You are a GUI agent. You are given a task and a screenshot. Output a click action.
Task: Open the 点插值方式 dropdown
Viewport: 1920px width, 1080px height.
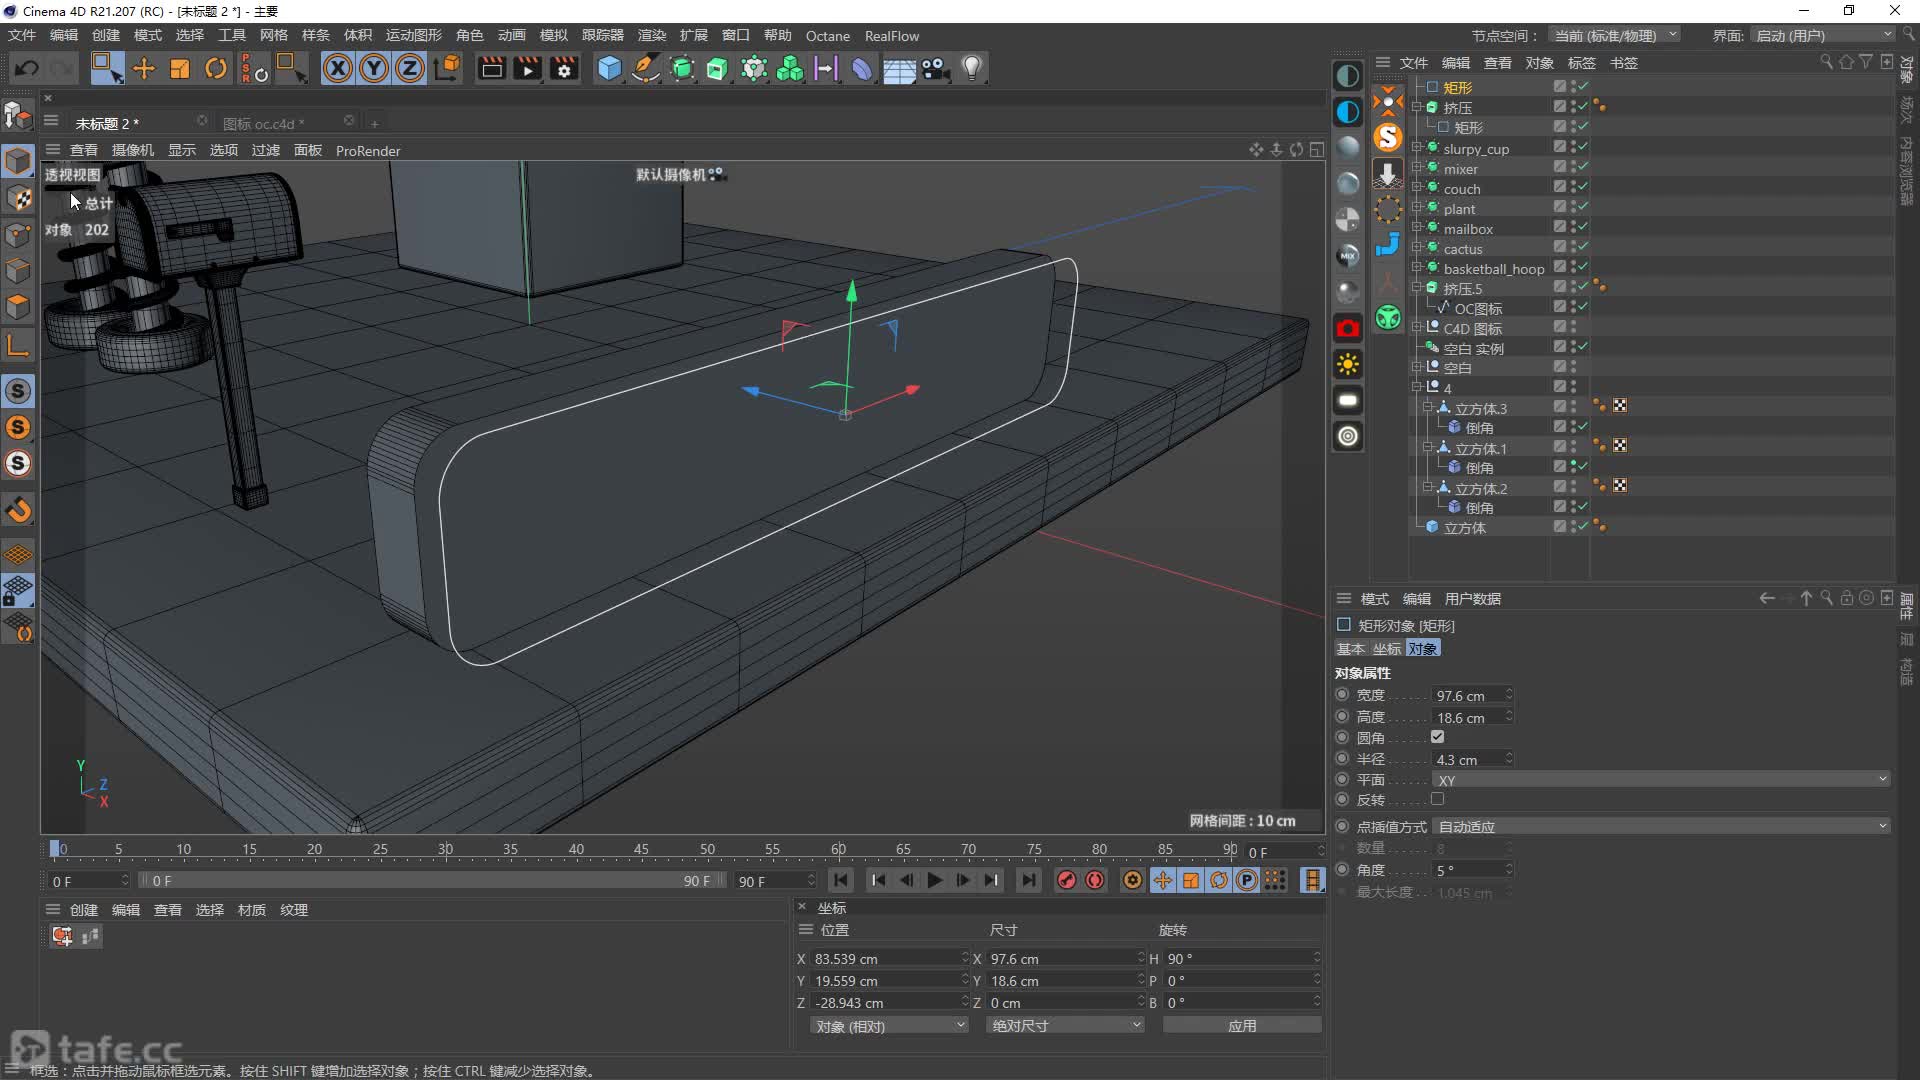tap(1661, 826)
